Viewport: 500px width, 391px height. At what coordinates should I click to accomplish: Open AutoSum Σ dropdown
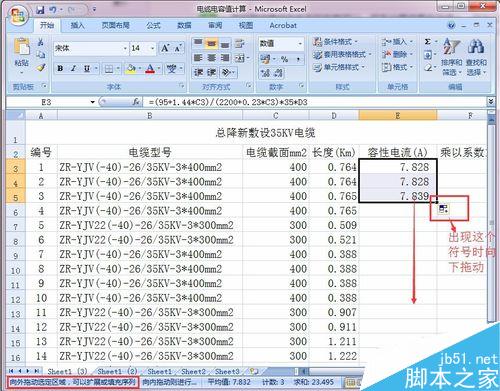tap(436, 42)
